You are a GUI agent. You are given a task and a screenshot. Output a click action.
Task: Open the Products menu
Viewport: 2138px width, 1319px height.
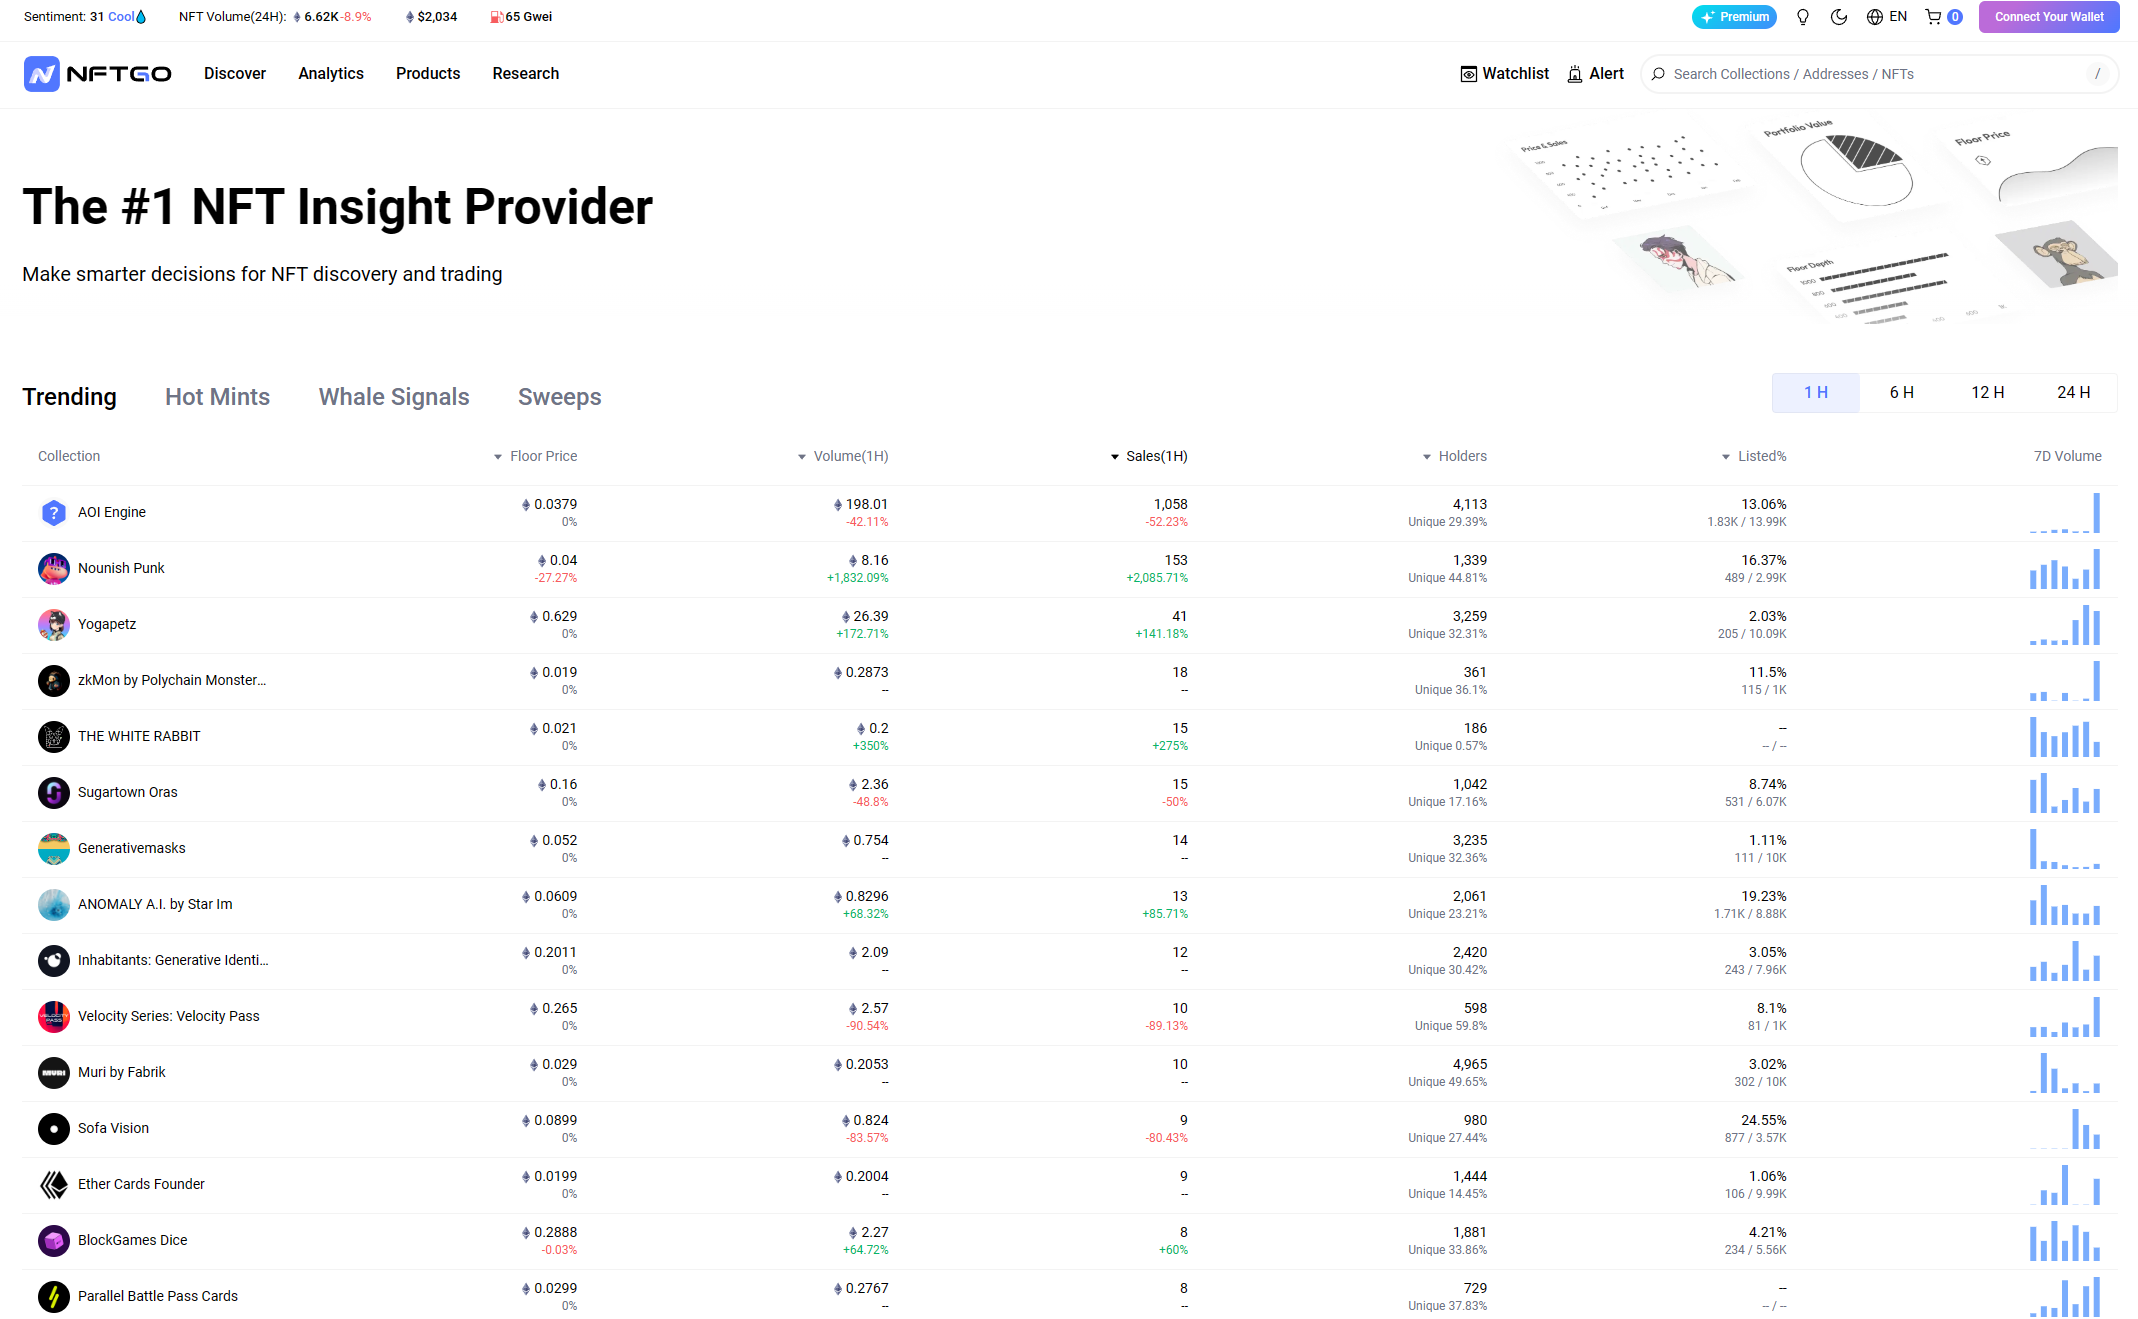428,74
